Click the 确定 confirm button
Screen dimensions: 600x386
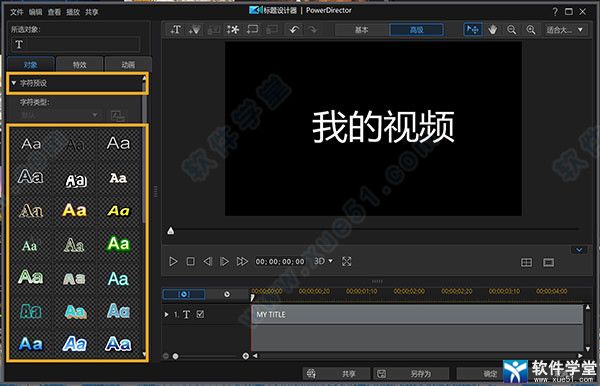click(480, 374)
